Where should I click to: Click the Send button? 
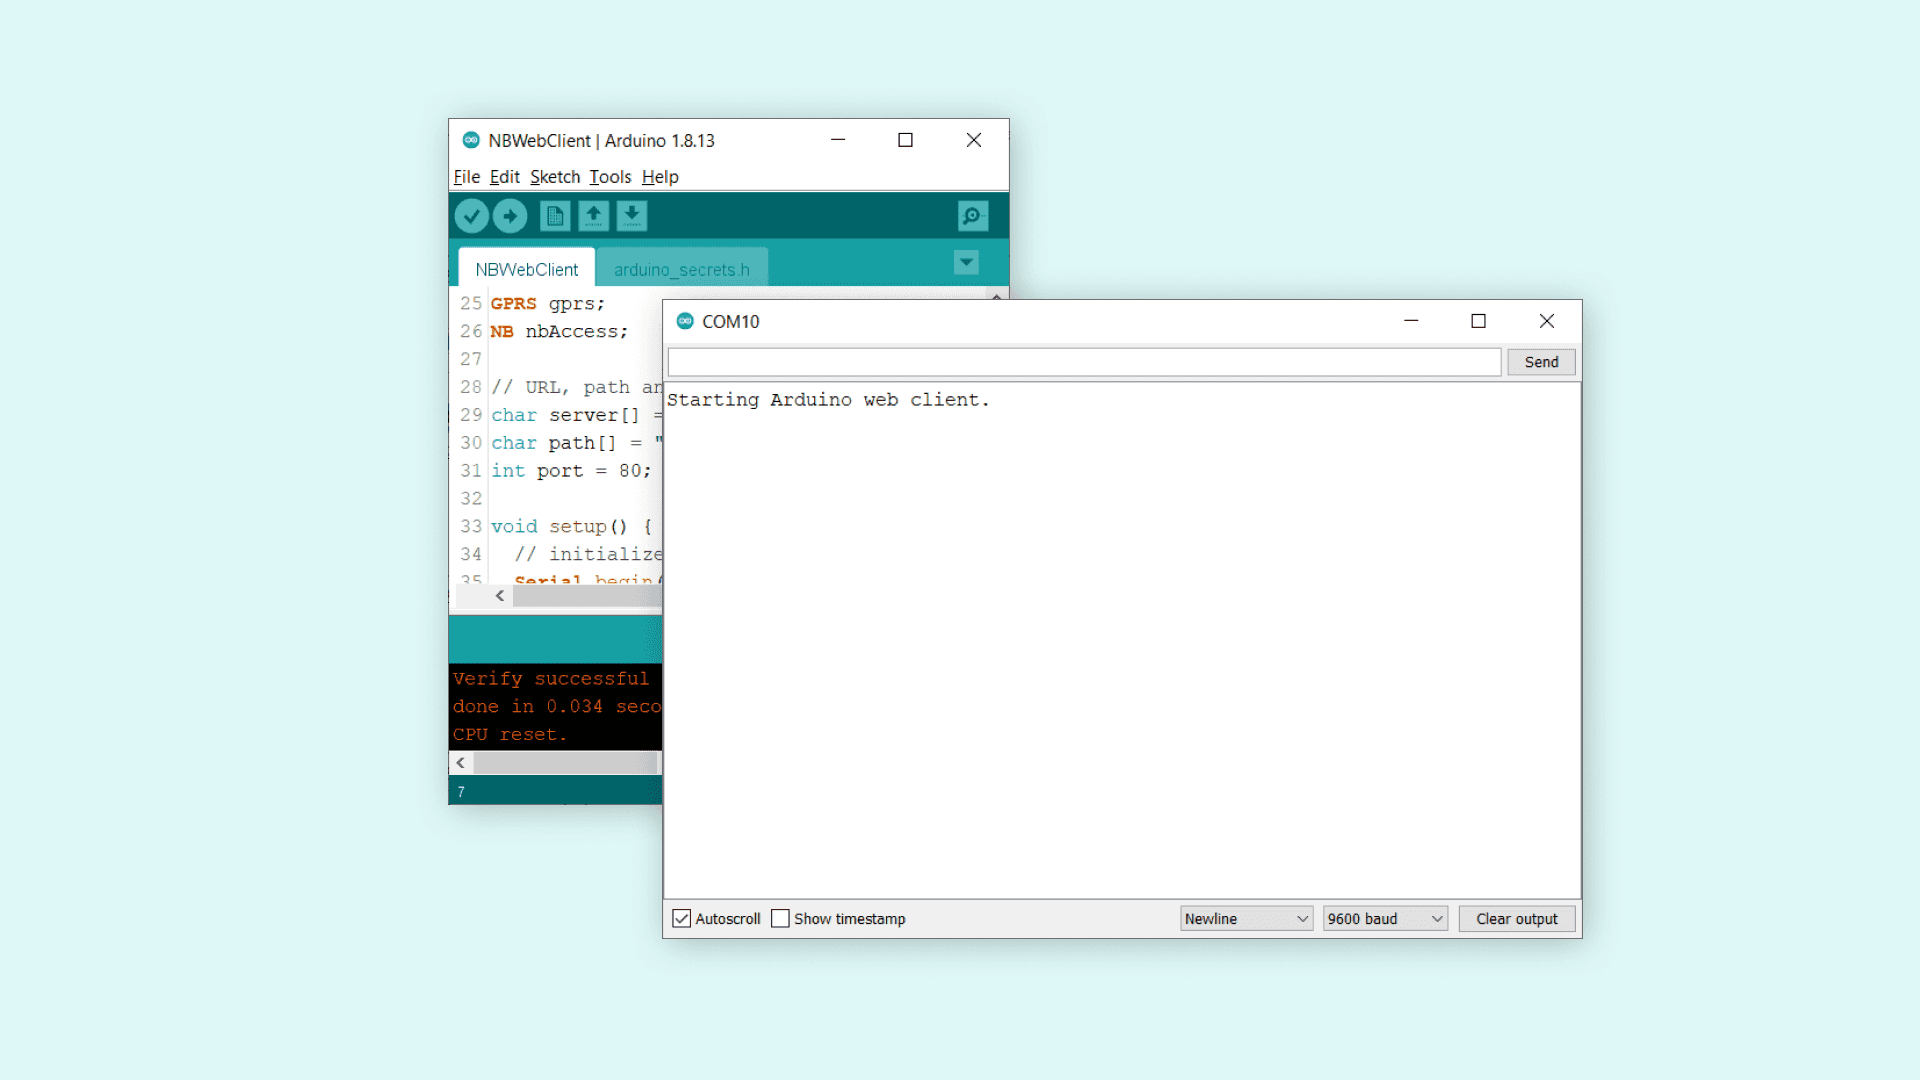(x=1540, y=362)
